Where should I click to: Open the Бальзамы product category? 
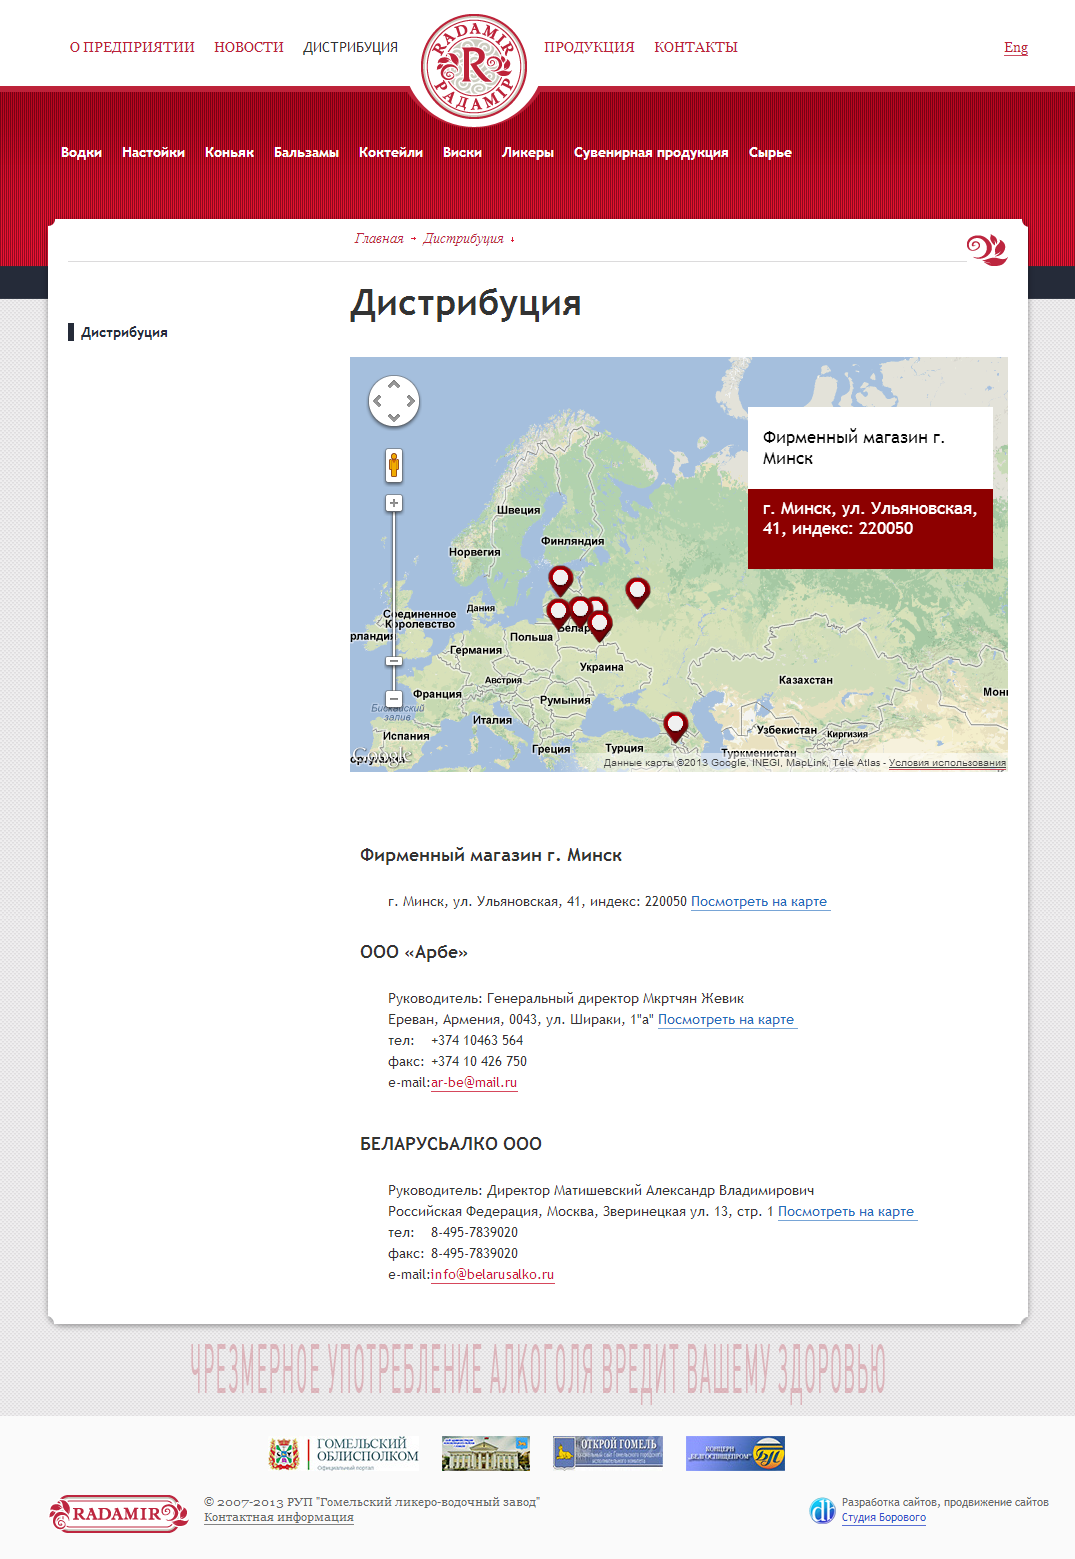click(x=306, y=152)
